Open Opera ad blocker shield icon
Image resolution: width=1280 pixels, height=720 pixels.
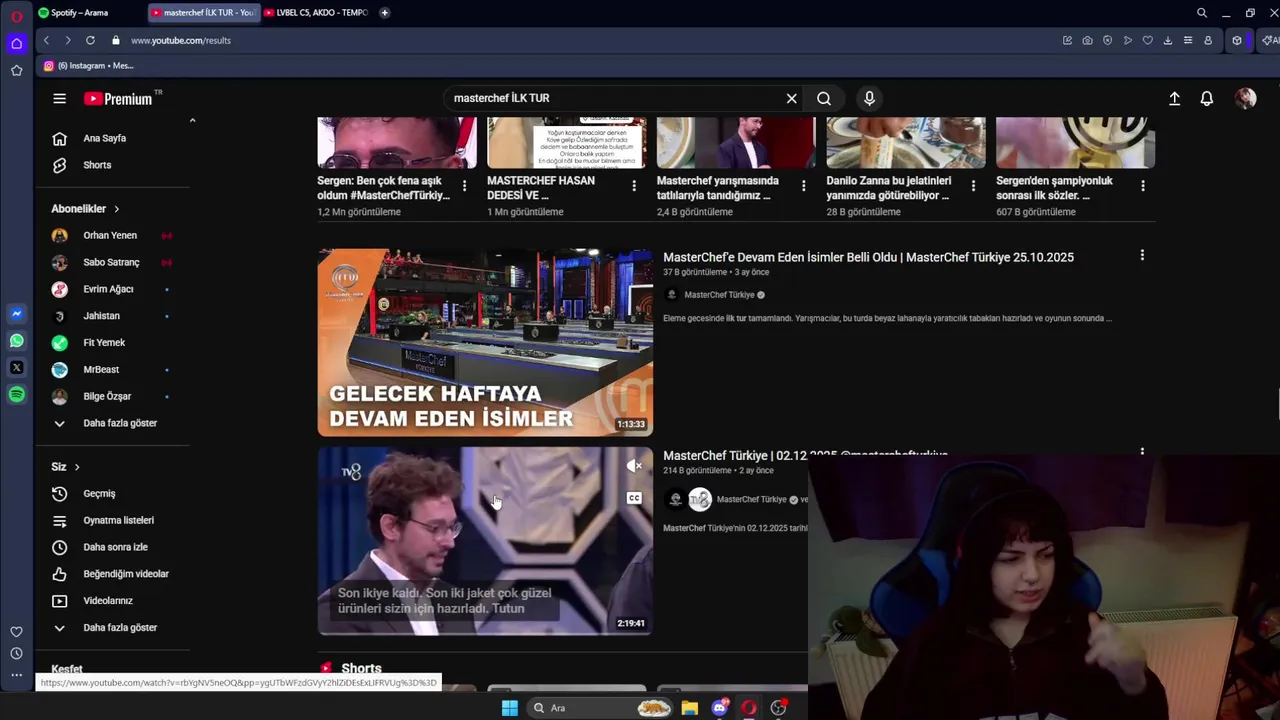coord(1107,40)
